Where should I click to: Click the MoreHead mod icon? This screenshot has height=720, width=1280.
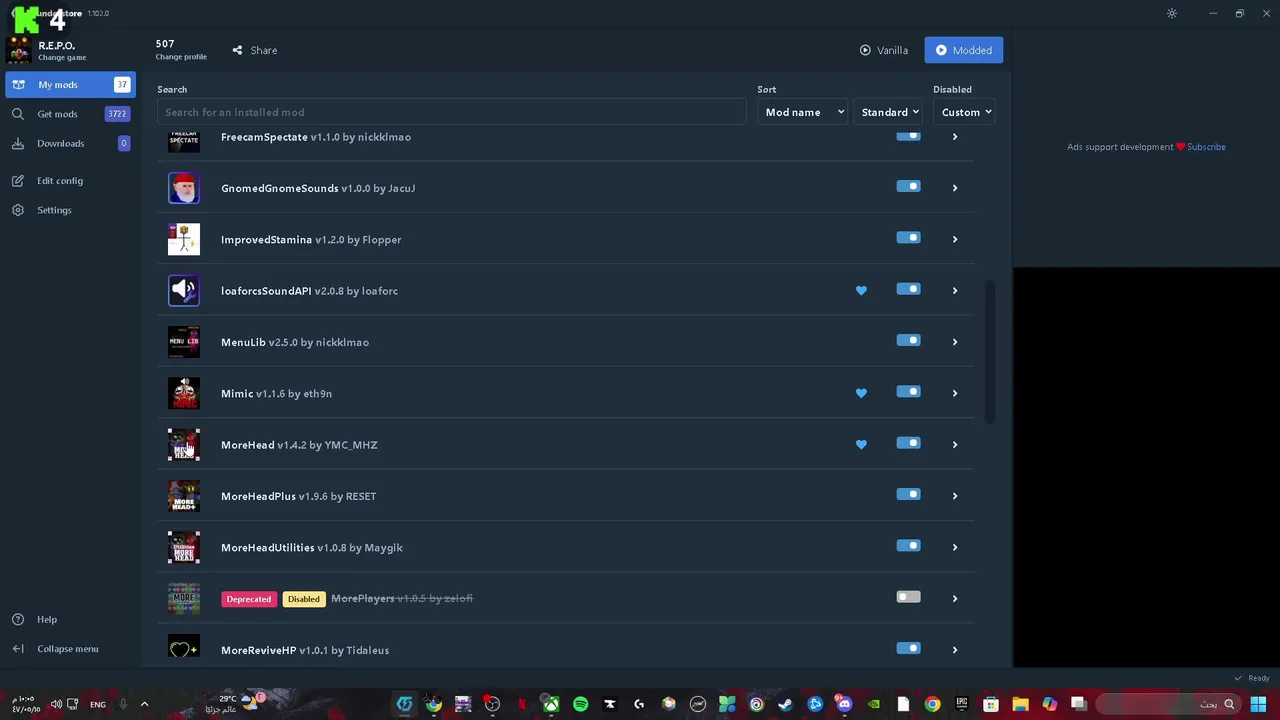tap(184, 445)
